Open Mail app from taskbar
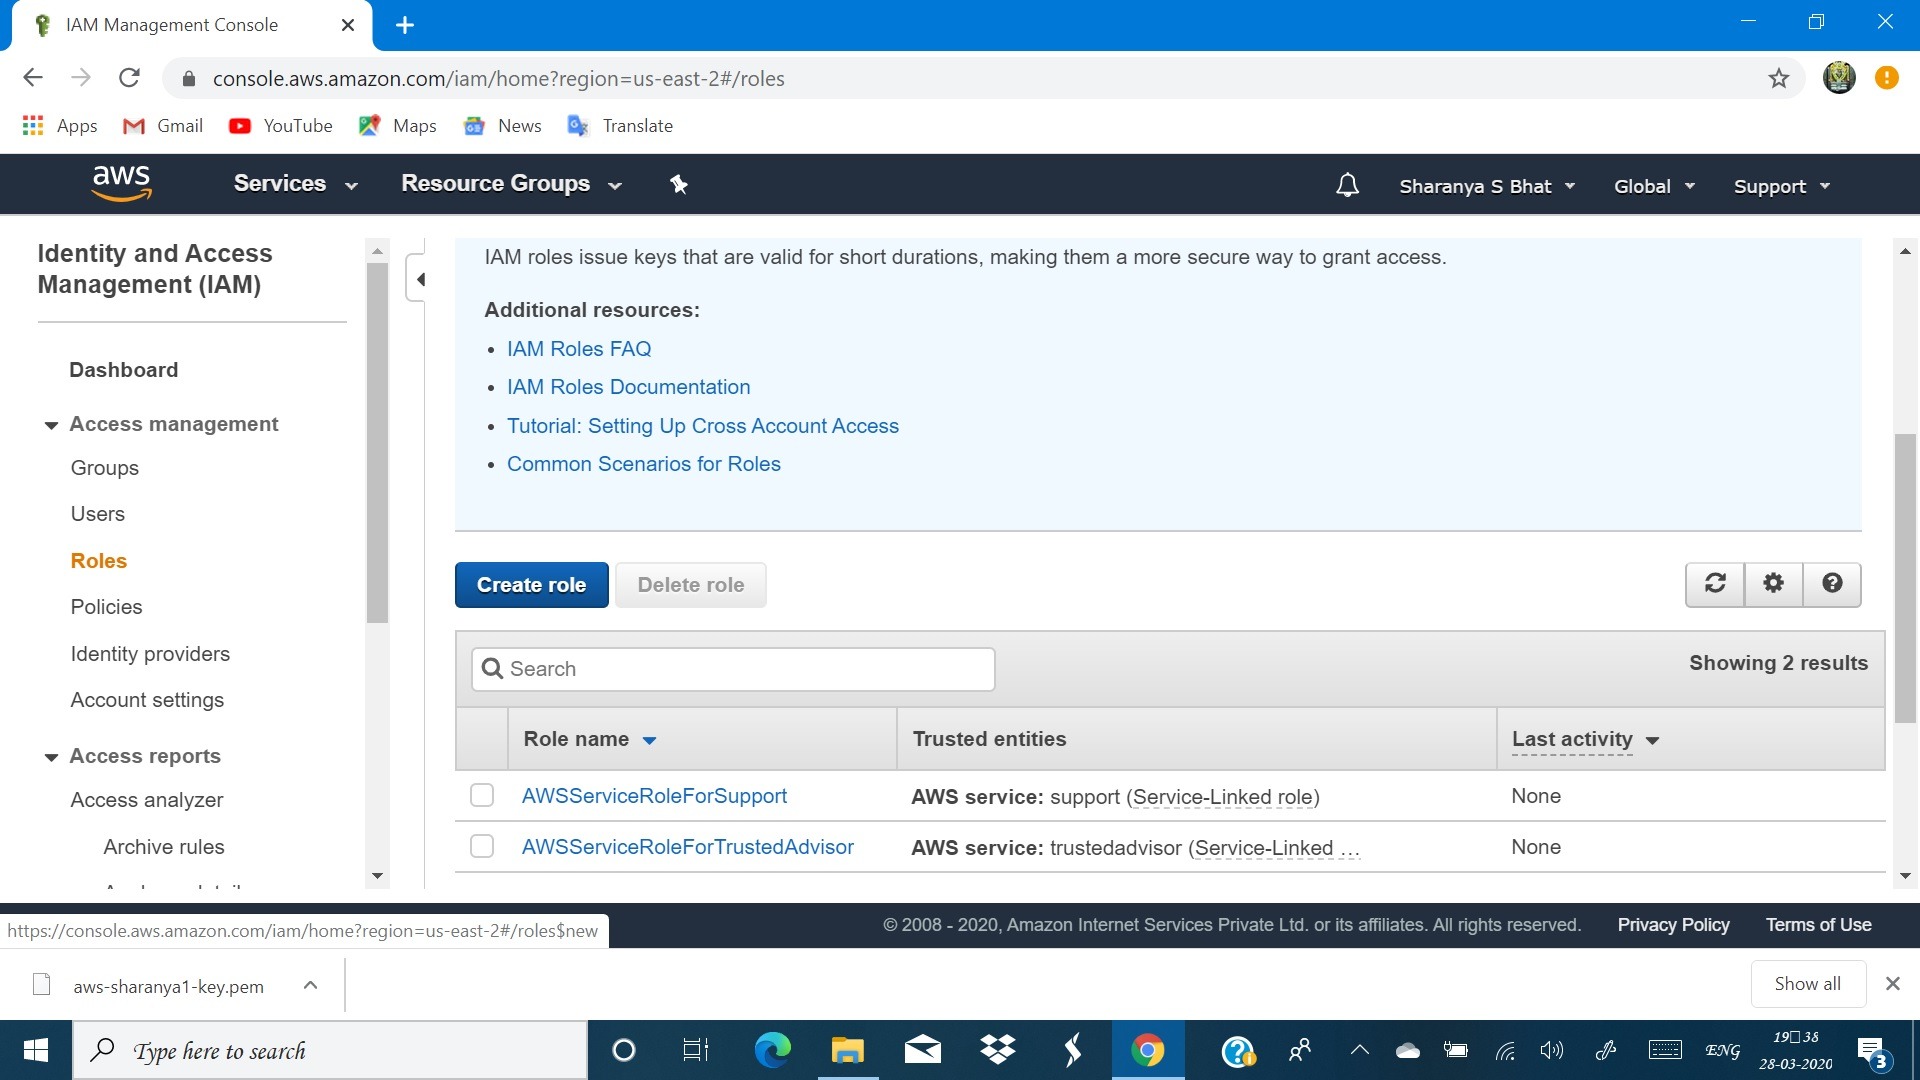1920x1080 pixels. coord(922,1050)
